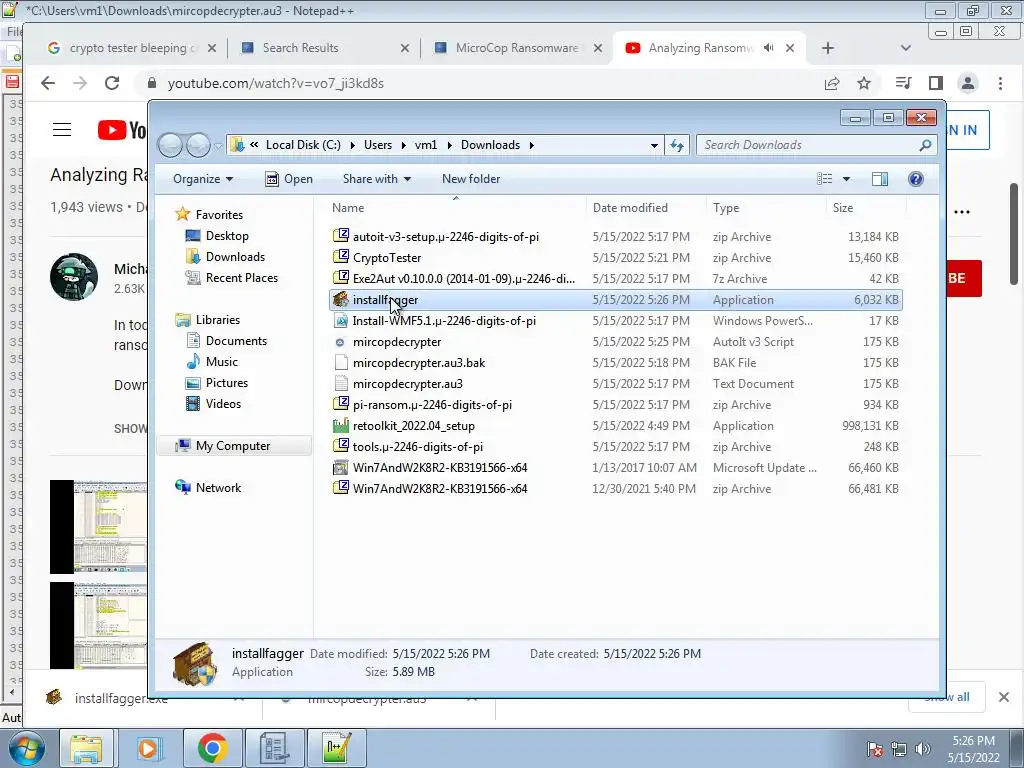Screen dimensions: 1024x768
Task: Expand Downloads breadcrumb arrow
Action: (x=532, y=145)
